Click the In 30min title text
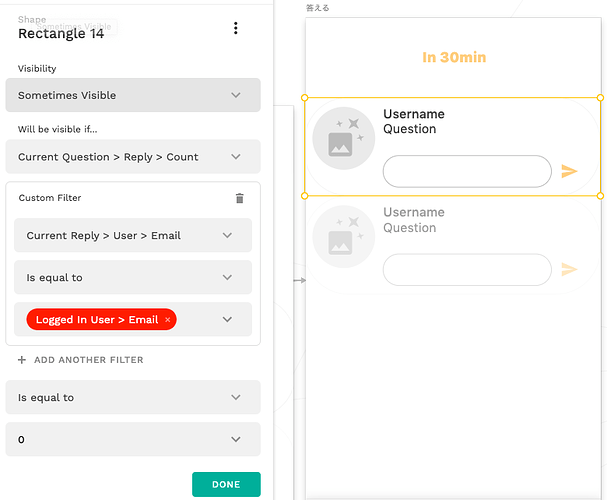607x500 pixels. (x=454, y=57)
